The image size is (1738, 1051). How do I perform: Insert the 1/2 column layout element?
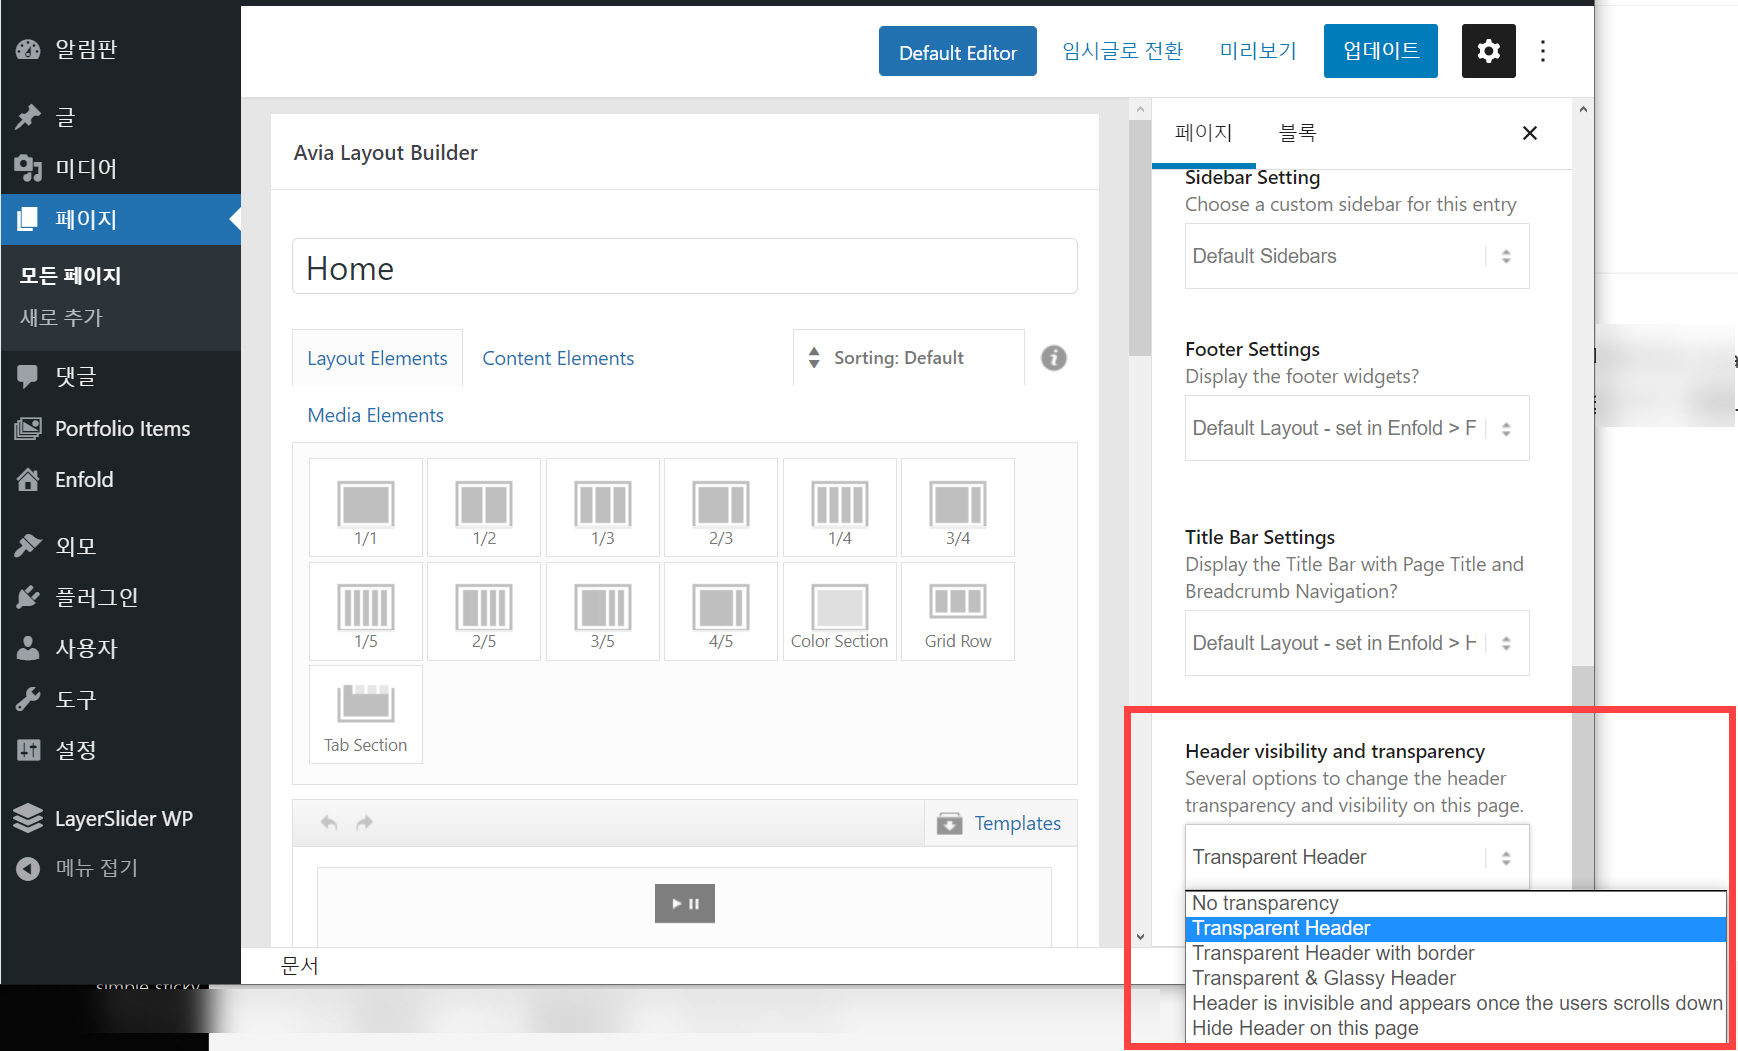coord(484,507)
